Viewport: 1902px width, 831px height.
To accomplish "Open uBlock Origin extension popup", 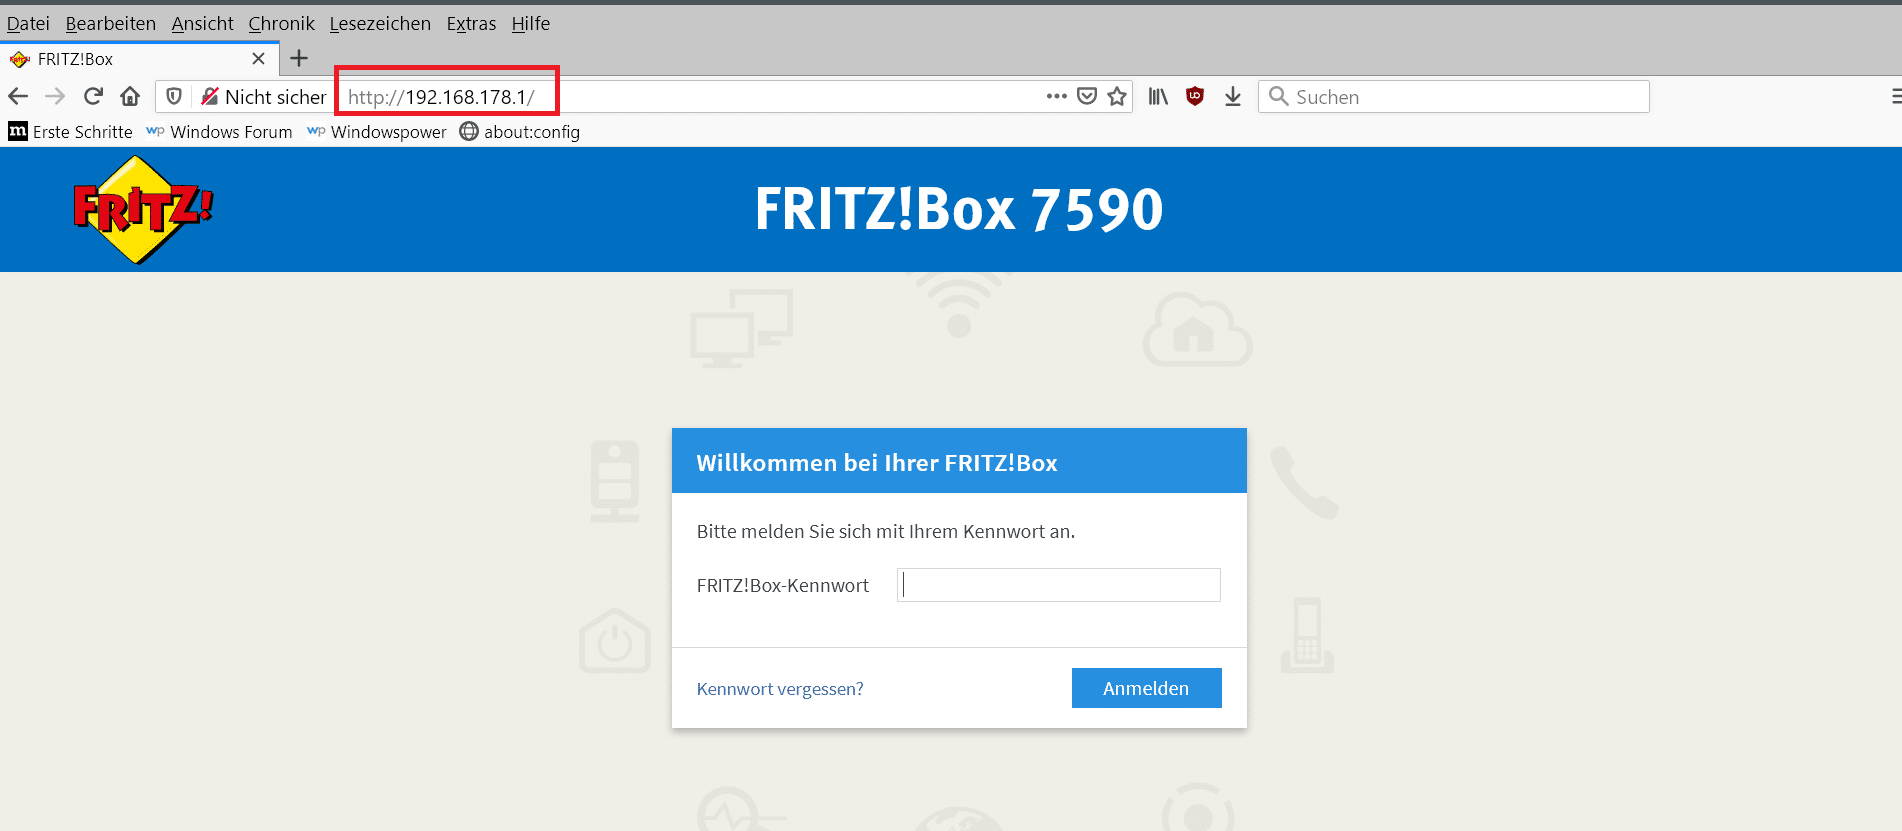I will point(1195,96).
